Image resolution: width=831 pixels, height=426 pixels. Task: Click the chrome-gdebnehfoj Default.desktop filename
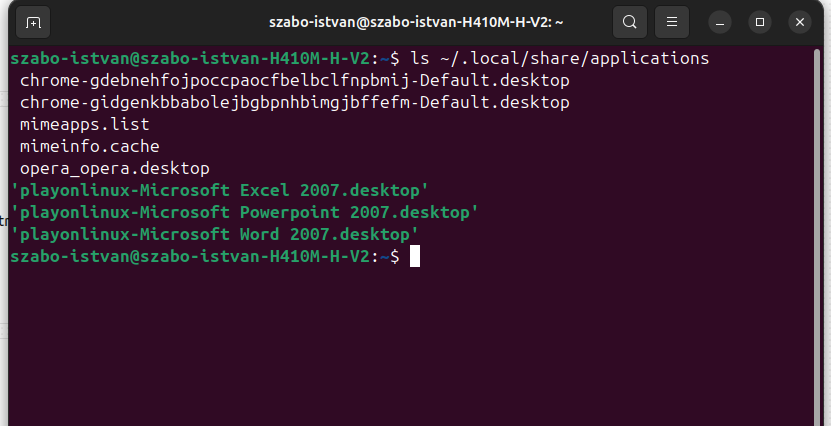pos(294,80)
